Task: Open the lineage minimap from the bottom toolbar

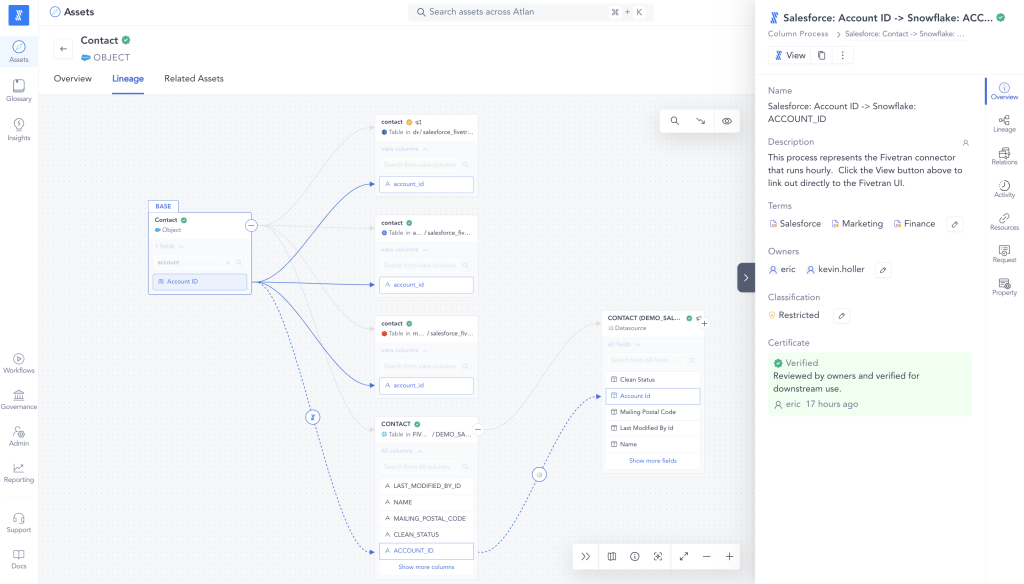Action: [x=611, y=556]
